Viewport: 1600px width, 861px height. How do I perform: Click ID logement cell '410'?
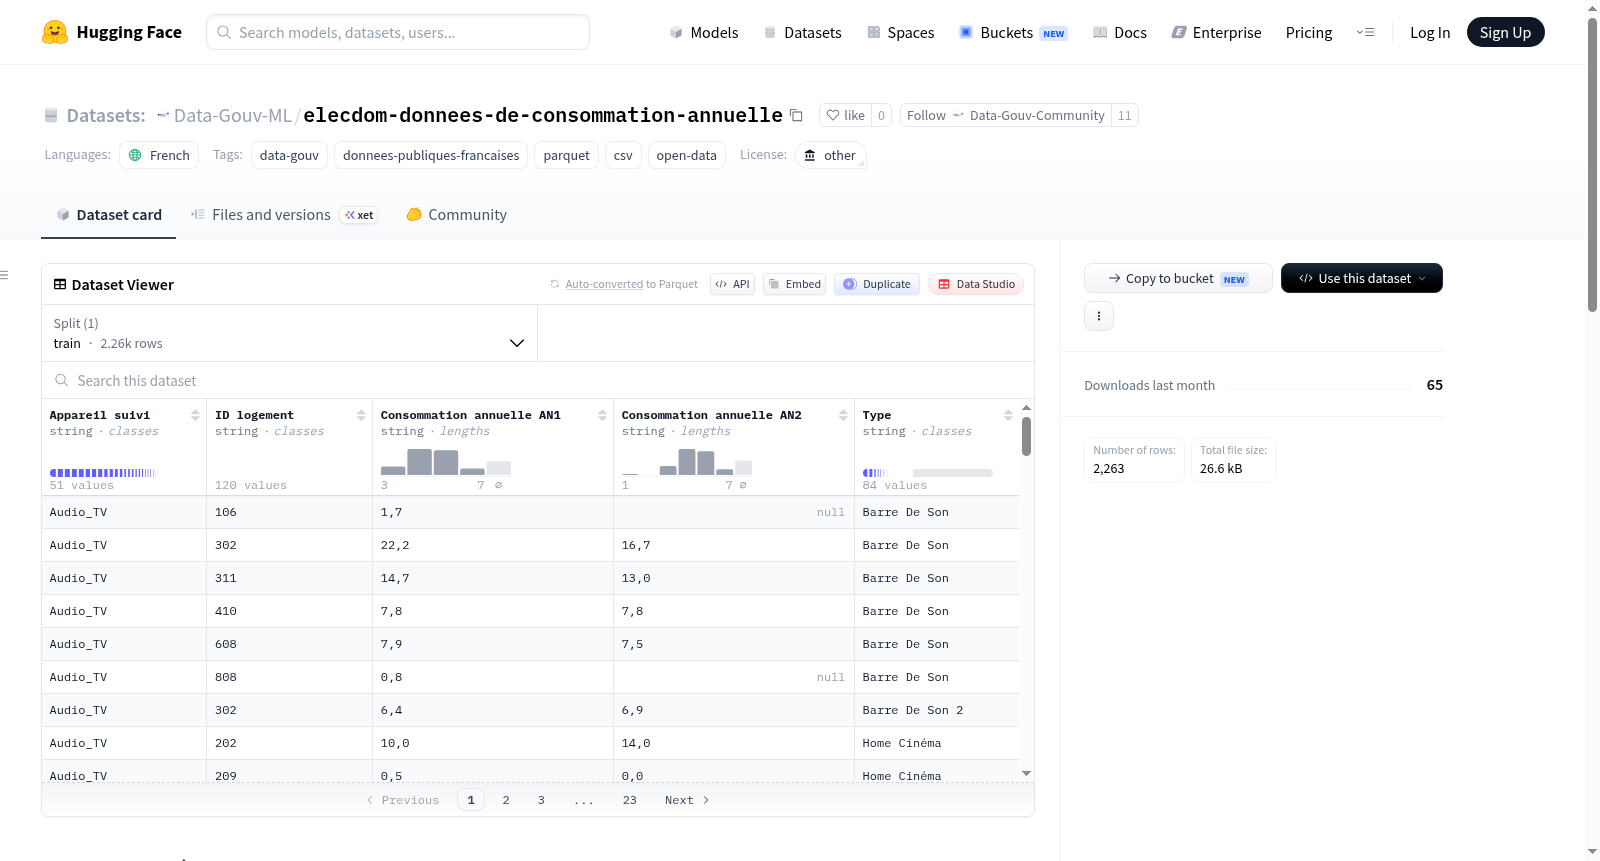tap(289, 611)
